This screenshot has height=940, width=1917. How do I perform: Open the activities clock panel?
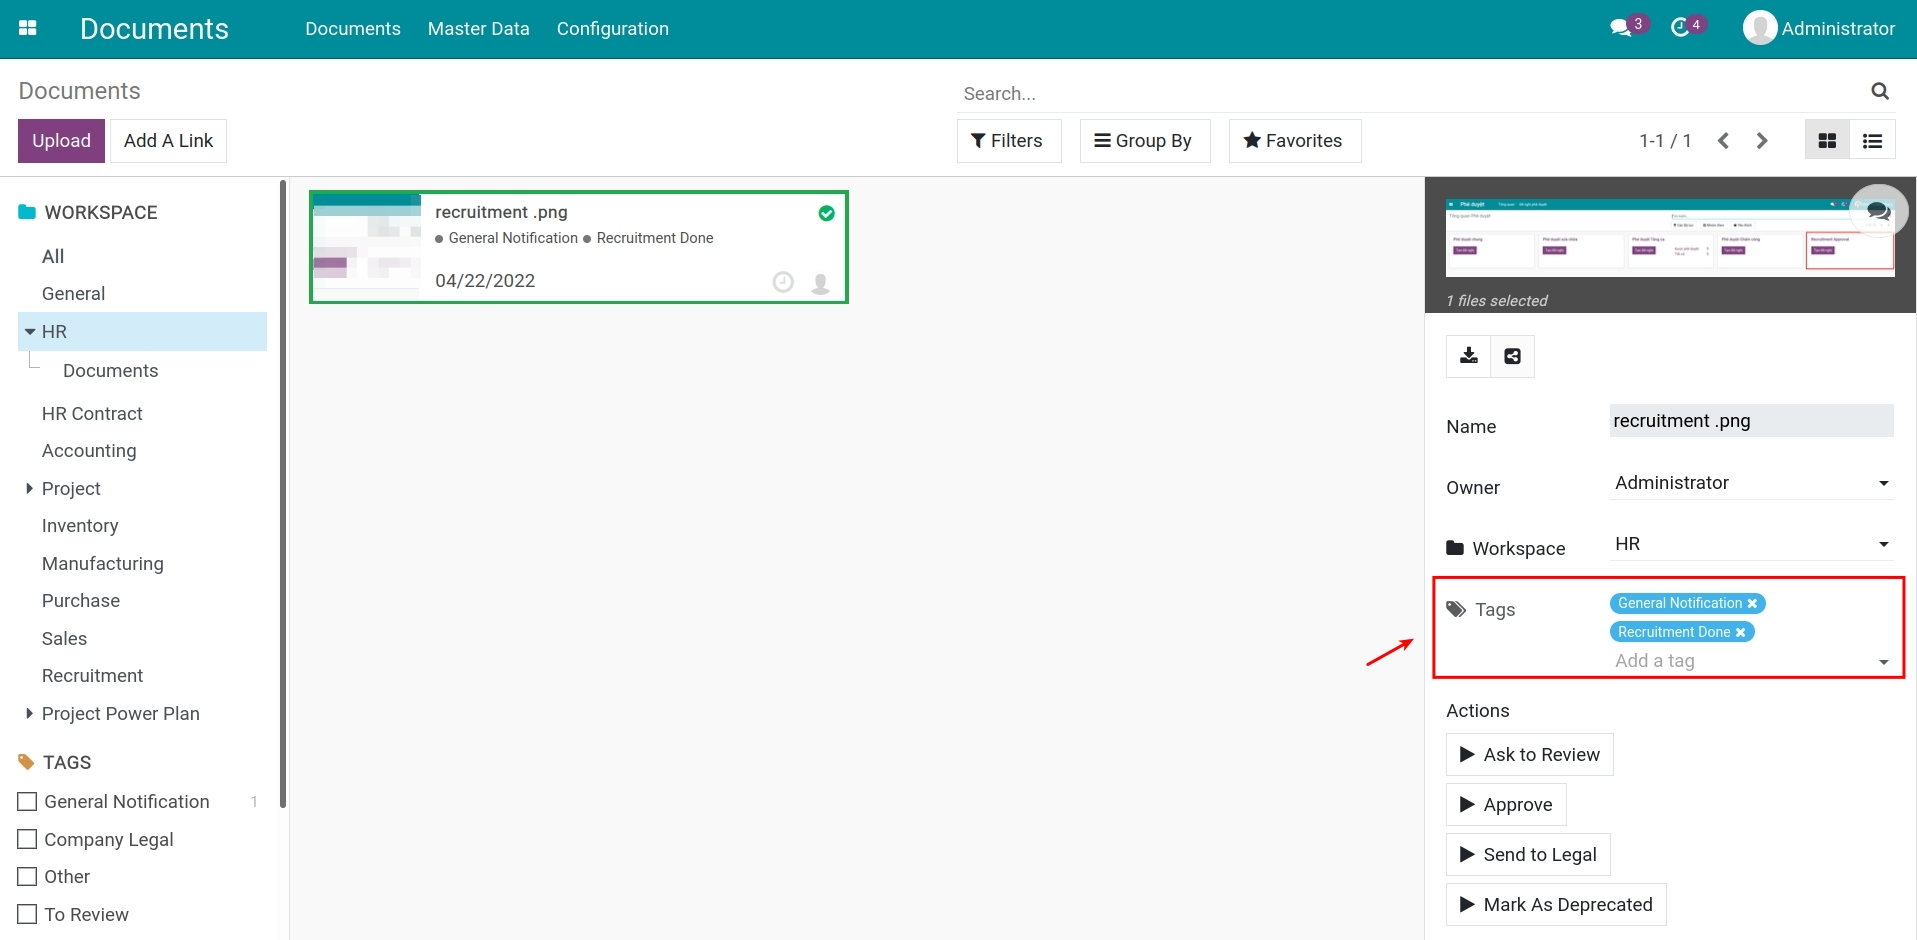(x=1681, y=27)
